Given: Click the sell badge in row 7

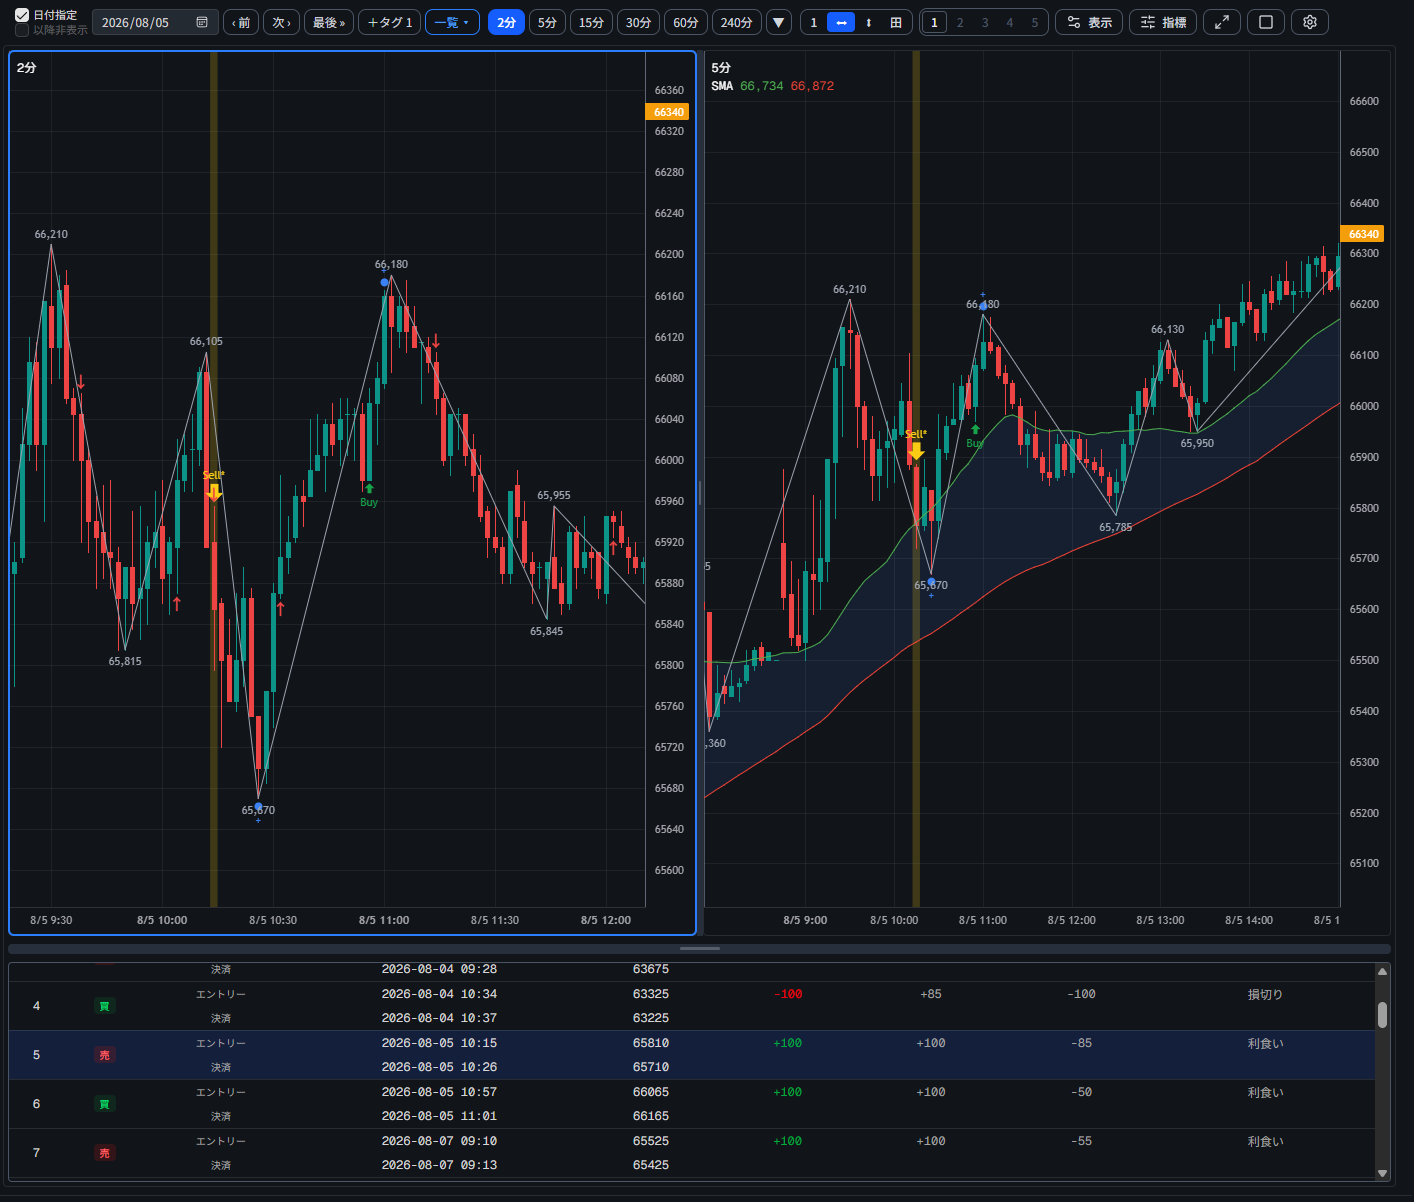Looking at the screenshot, I should click(104, 1153).
